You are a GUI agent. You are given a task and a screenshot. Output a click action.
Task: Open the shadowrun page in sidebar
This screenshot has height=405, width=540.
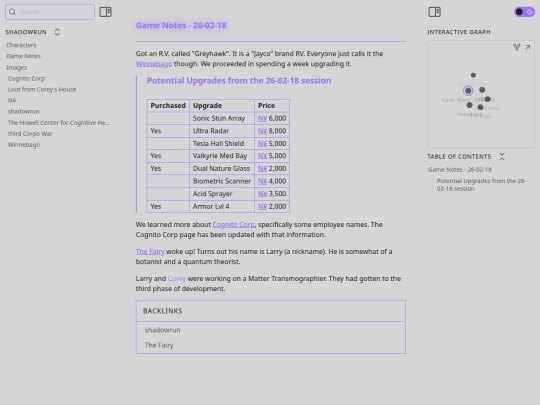[23, 112]
